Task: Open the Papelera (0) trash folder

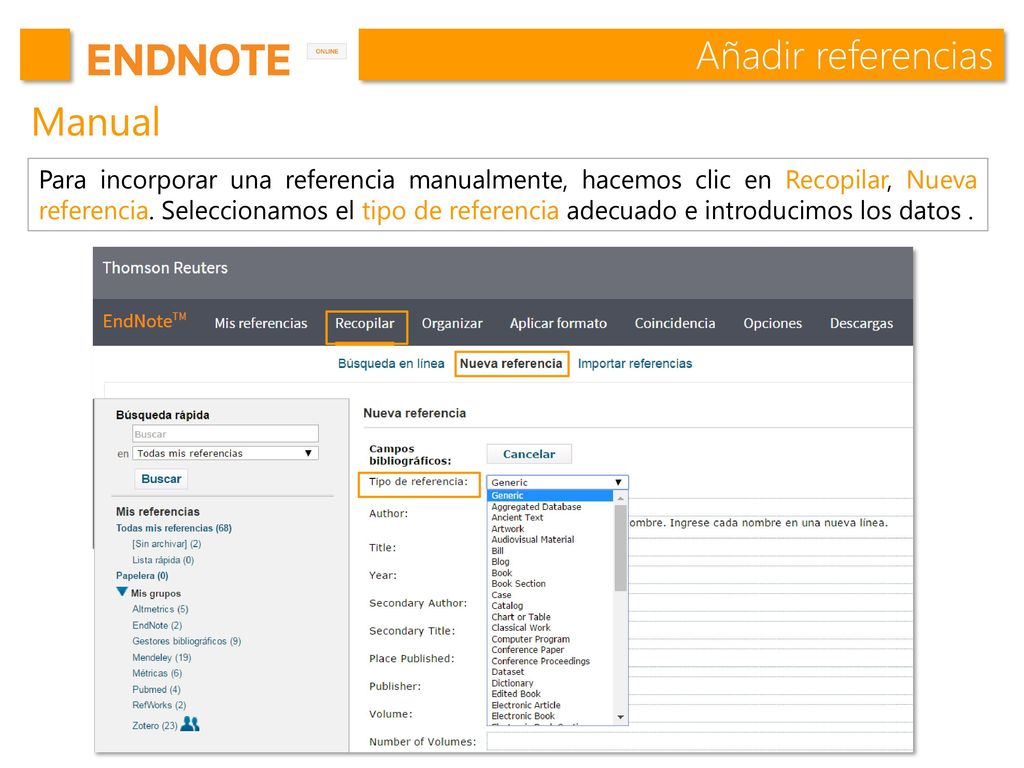Action: pyautogui.click(x=142, y=575)
